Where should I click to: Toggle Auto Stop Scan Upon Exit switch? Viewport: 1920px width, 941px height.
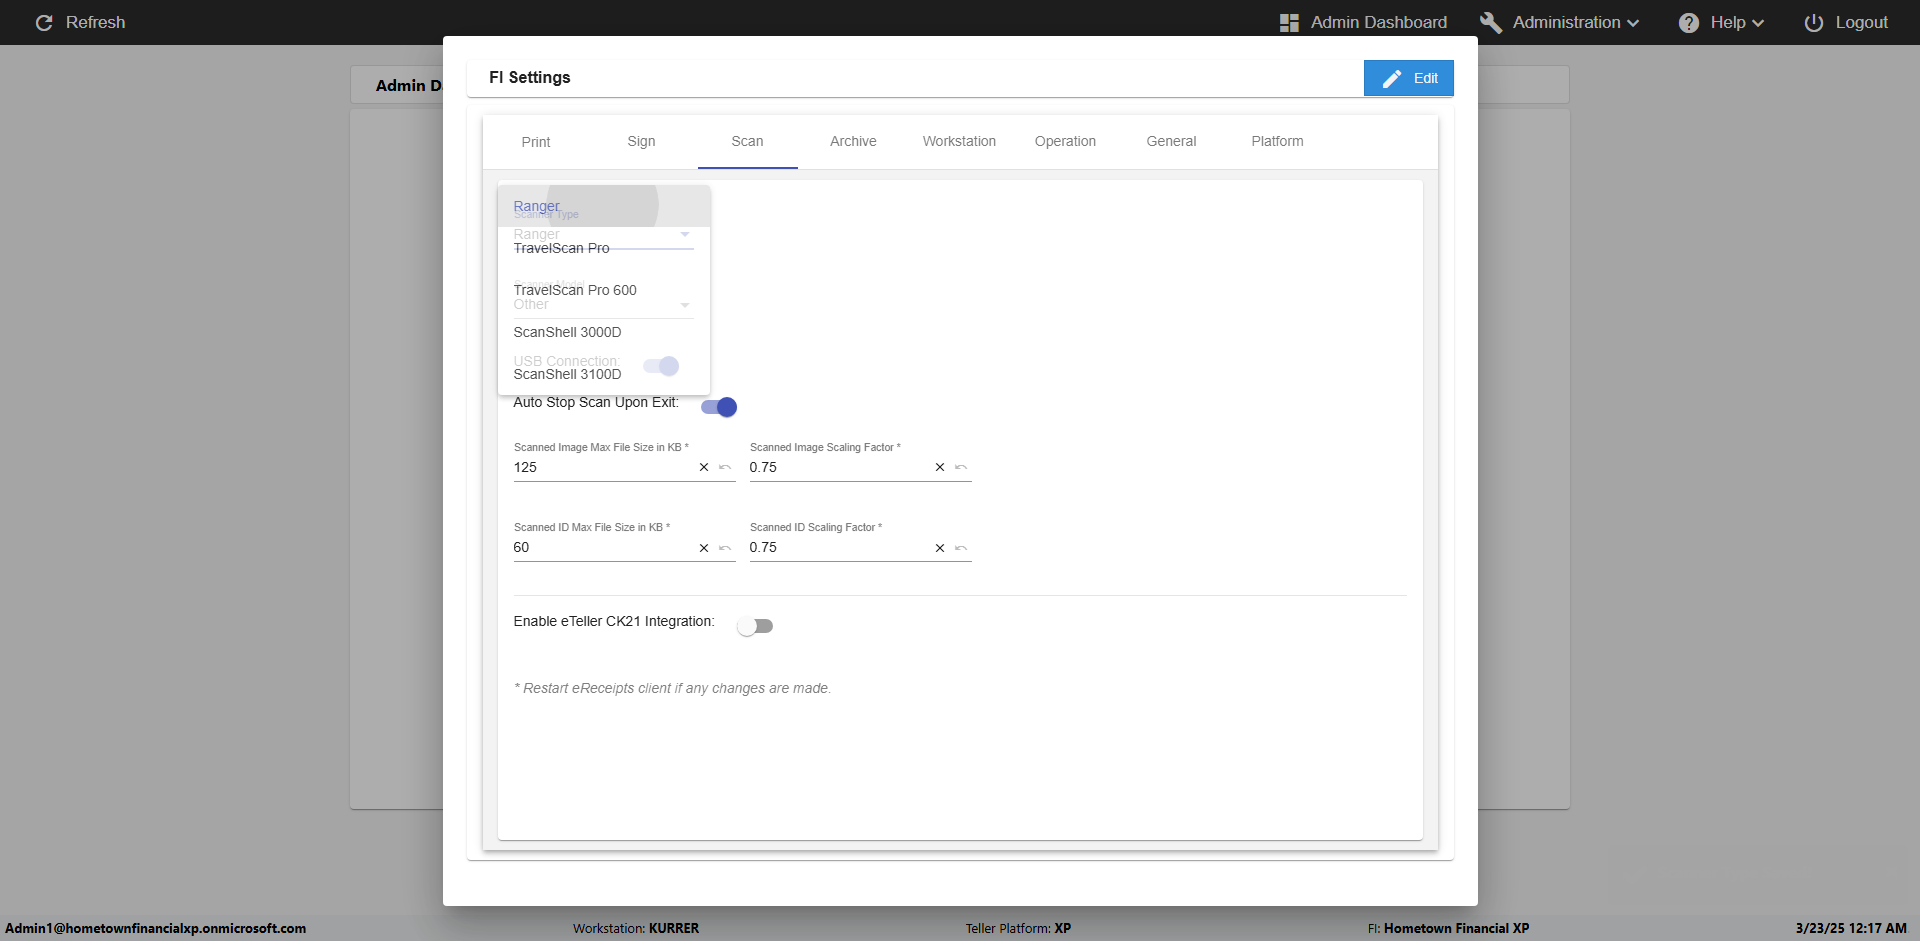719,407
